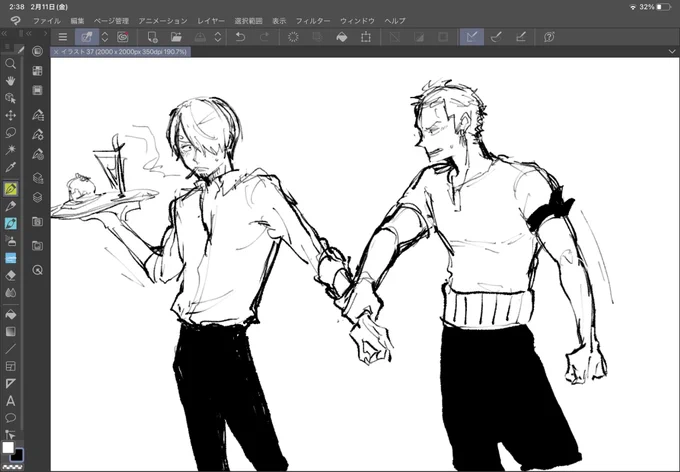The width and height of the screenshot is (680, 472).
Task: Select the Fill bucket tool in tool palette
Action: point(10,314)
